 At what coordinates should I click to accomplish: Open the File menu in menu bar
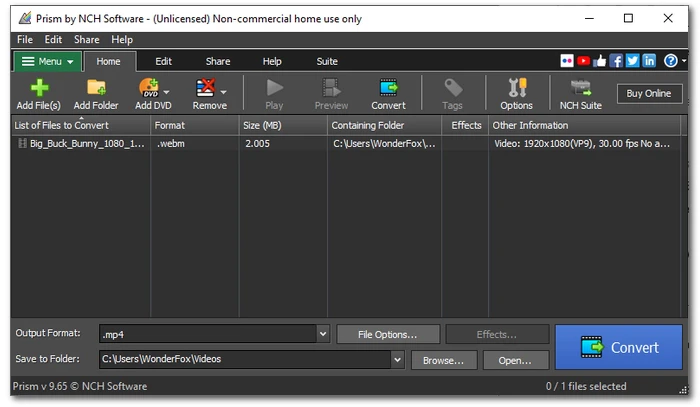pos(25,40)
